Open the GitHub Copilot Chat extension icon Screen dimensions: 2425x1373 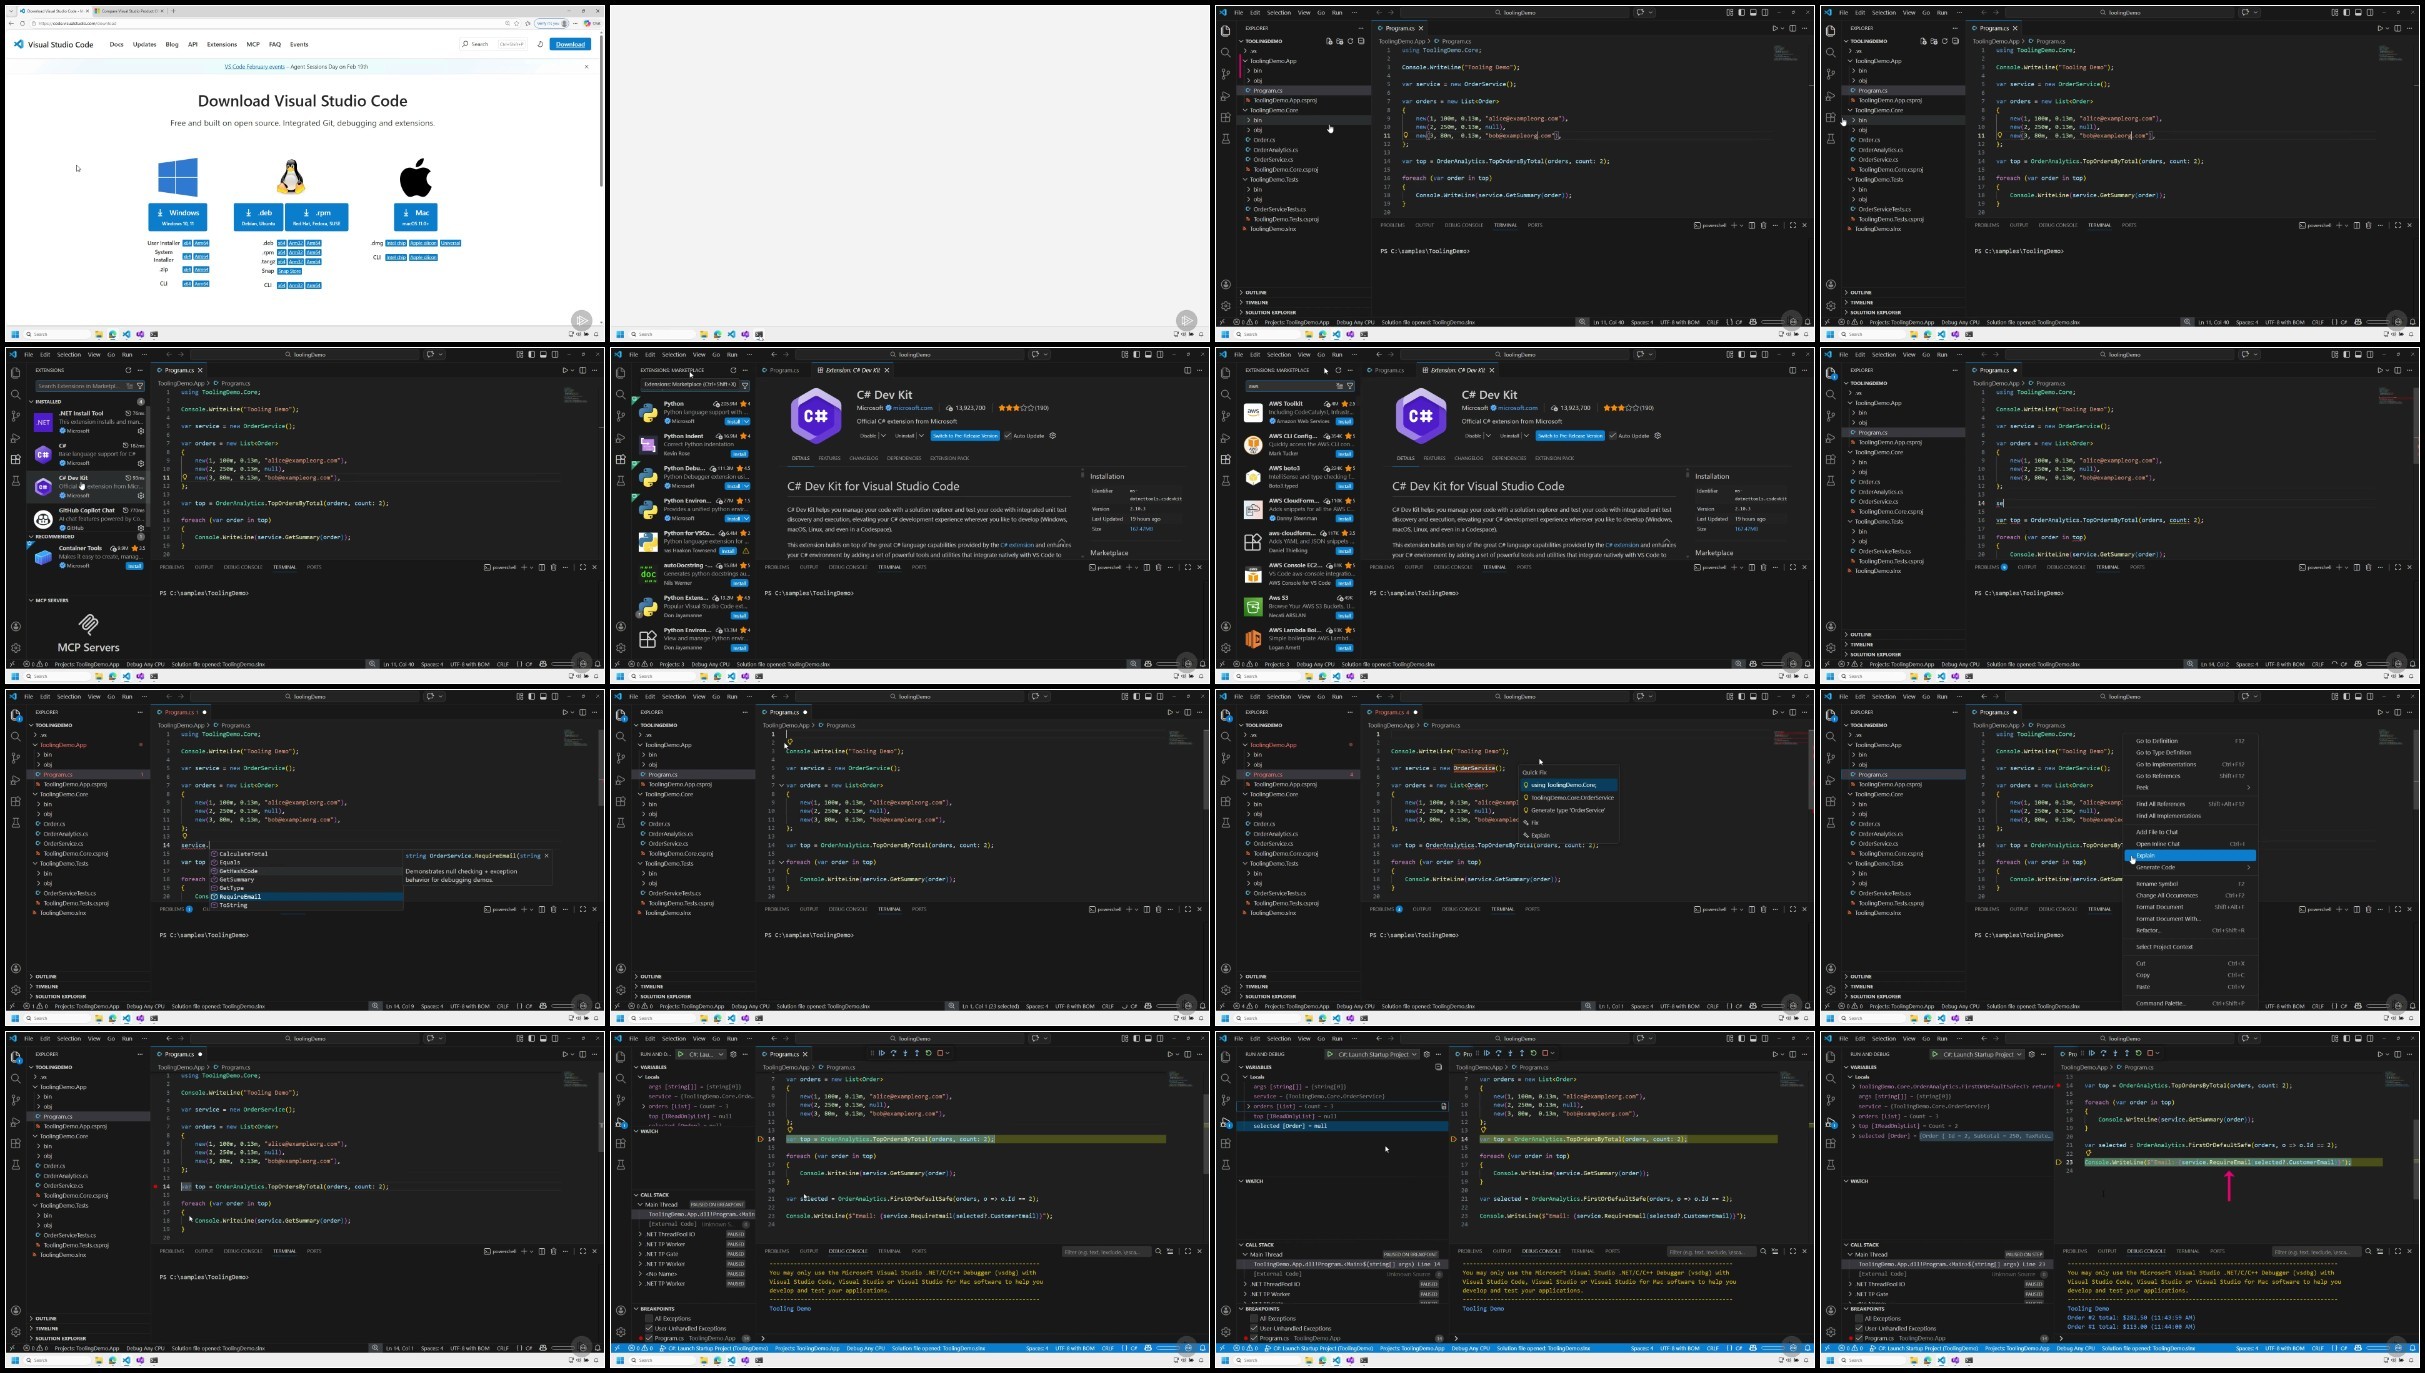(x=43, y=519)
